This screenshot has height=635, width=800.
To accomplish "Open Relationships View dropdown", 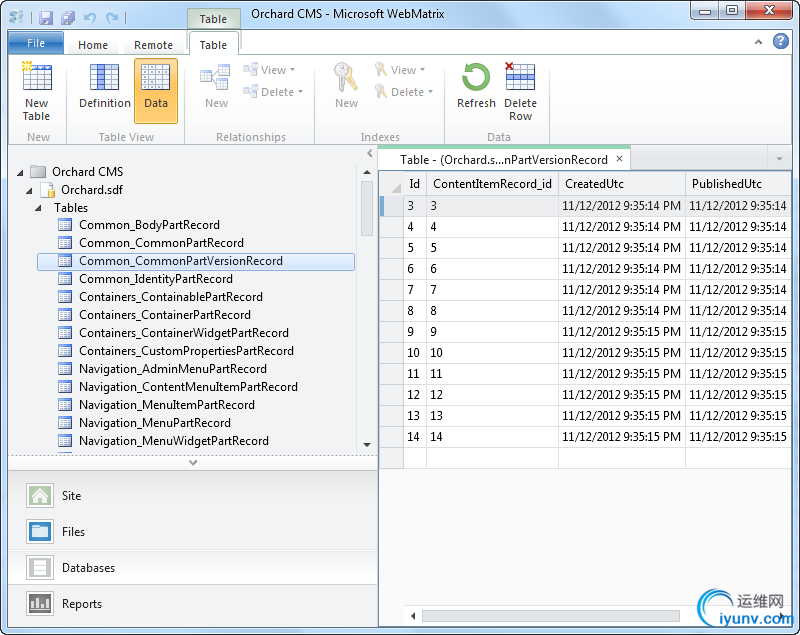I will pyautogui.click(x=269, y=70).
